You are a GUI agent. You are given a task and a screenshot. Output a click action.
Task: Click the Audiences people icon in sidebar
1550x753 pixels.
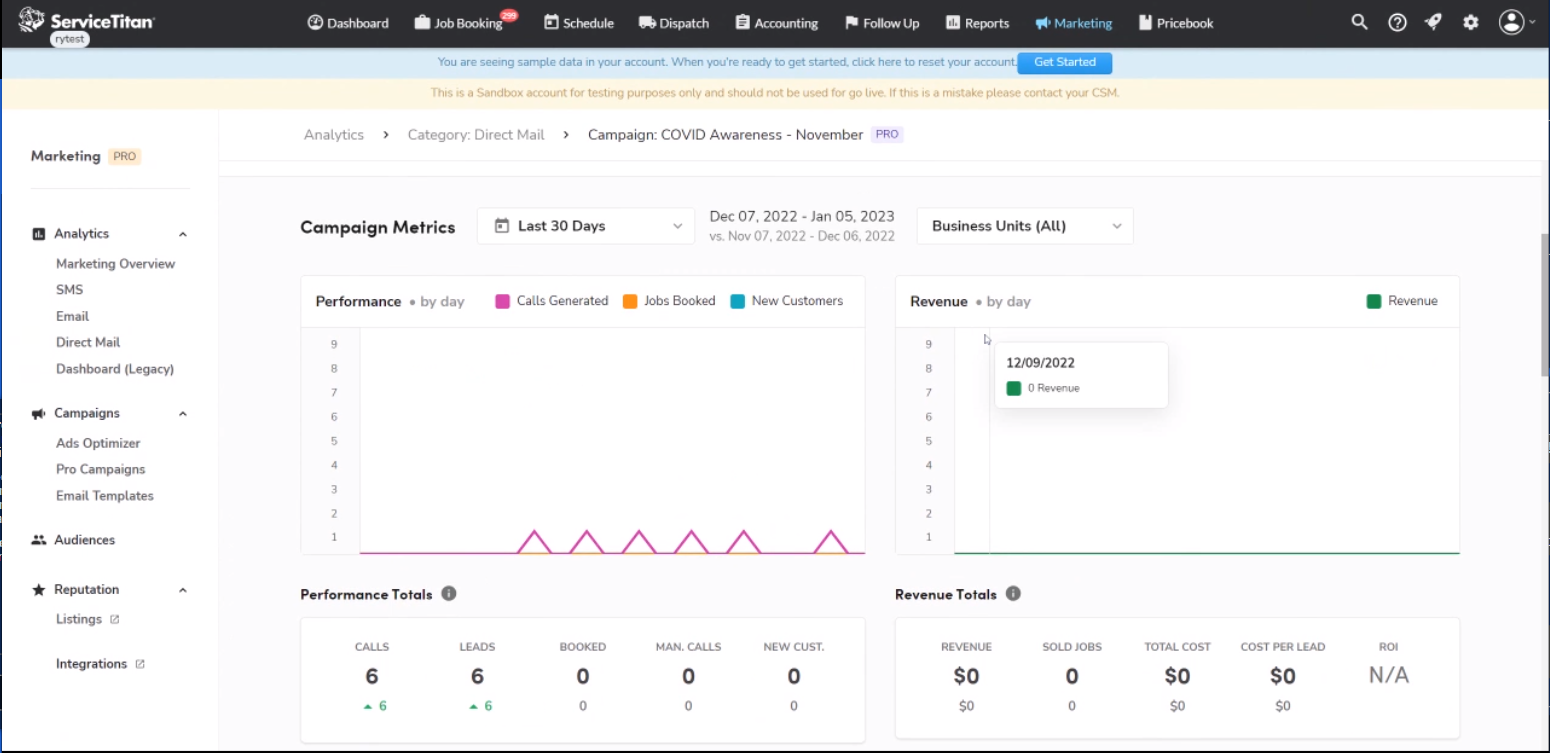pos(39,540)
